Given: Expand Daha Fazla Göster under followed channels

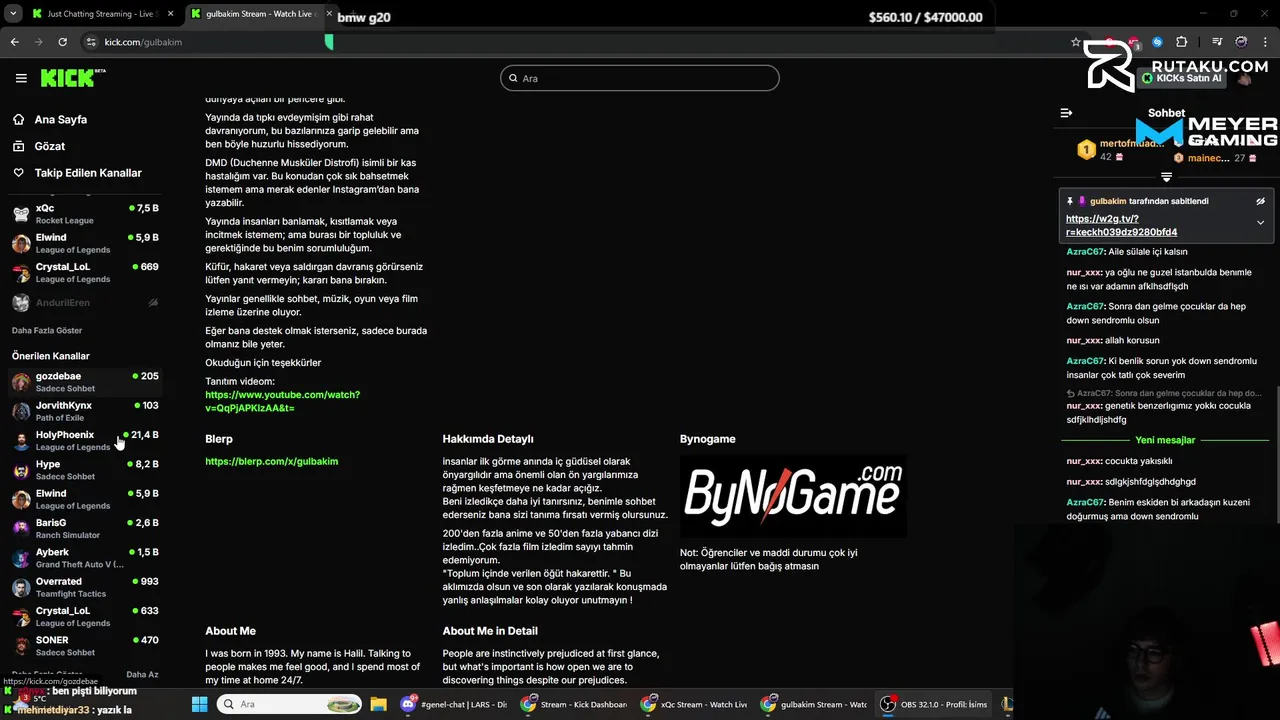Looking at the screenshot, I should tap(47, 330).
